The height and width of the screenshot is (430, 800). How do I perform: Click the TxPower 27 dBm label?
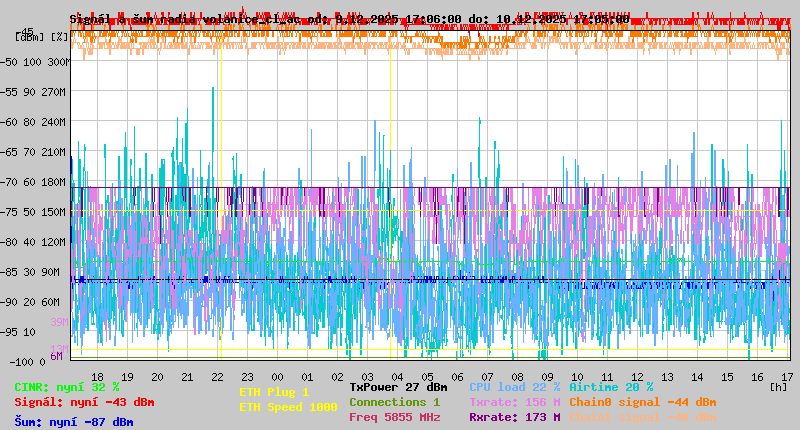(x=398, y=387)
